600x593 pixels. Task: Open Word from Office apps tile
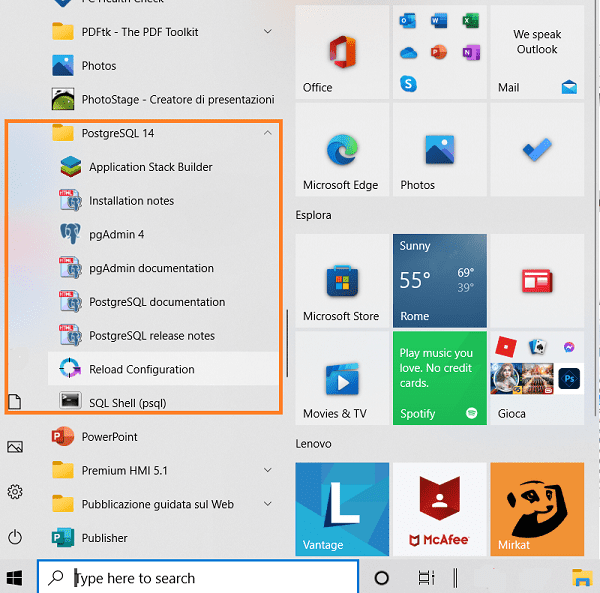[x=439, y=21]
